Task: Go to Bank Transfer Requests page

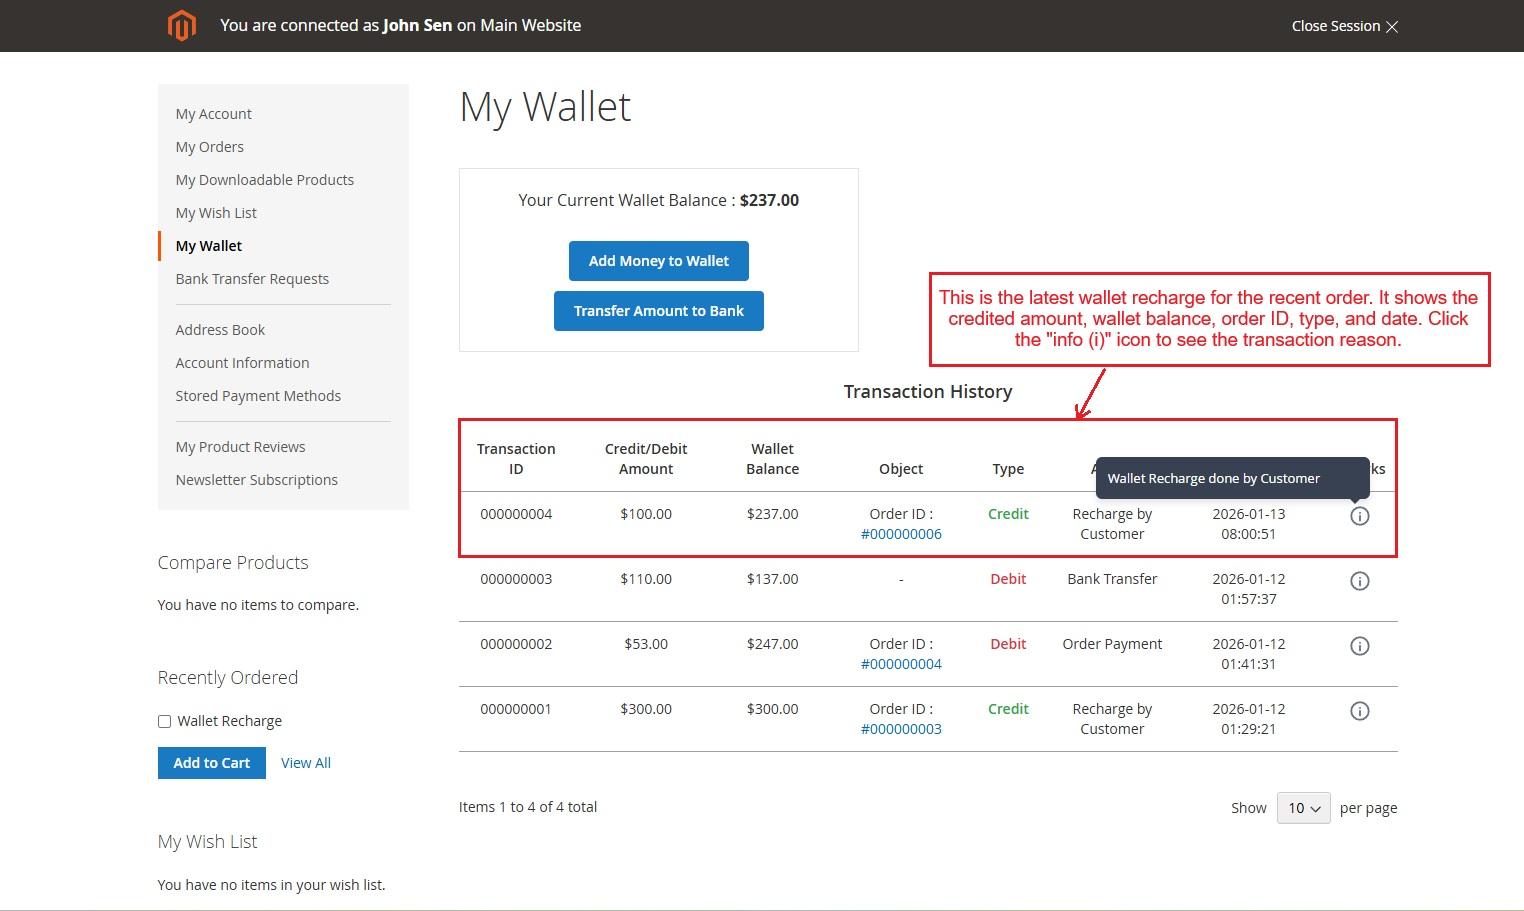Action: pyautogui.click(x=252, y=279)
